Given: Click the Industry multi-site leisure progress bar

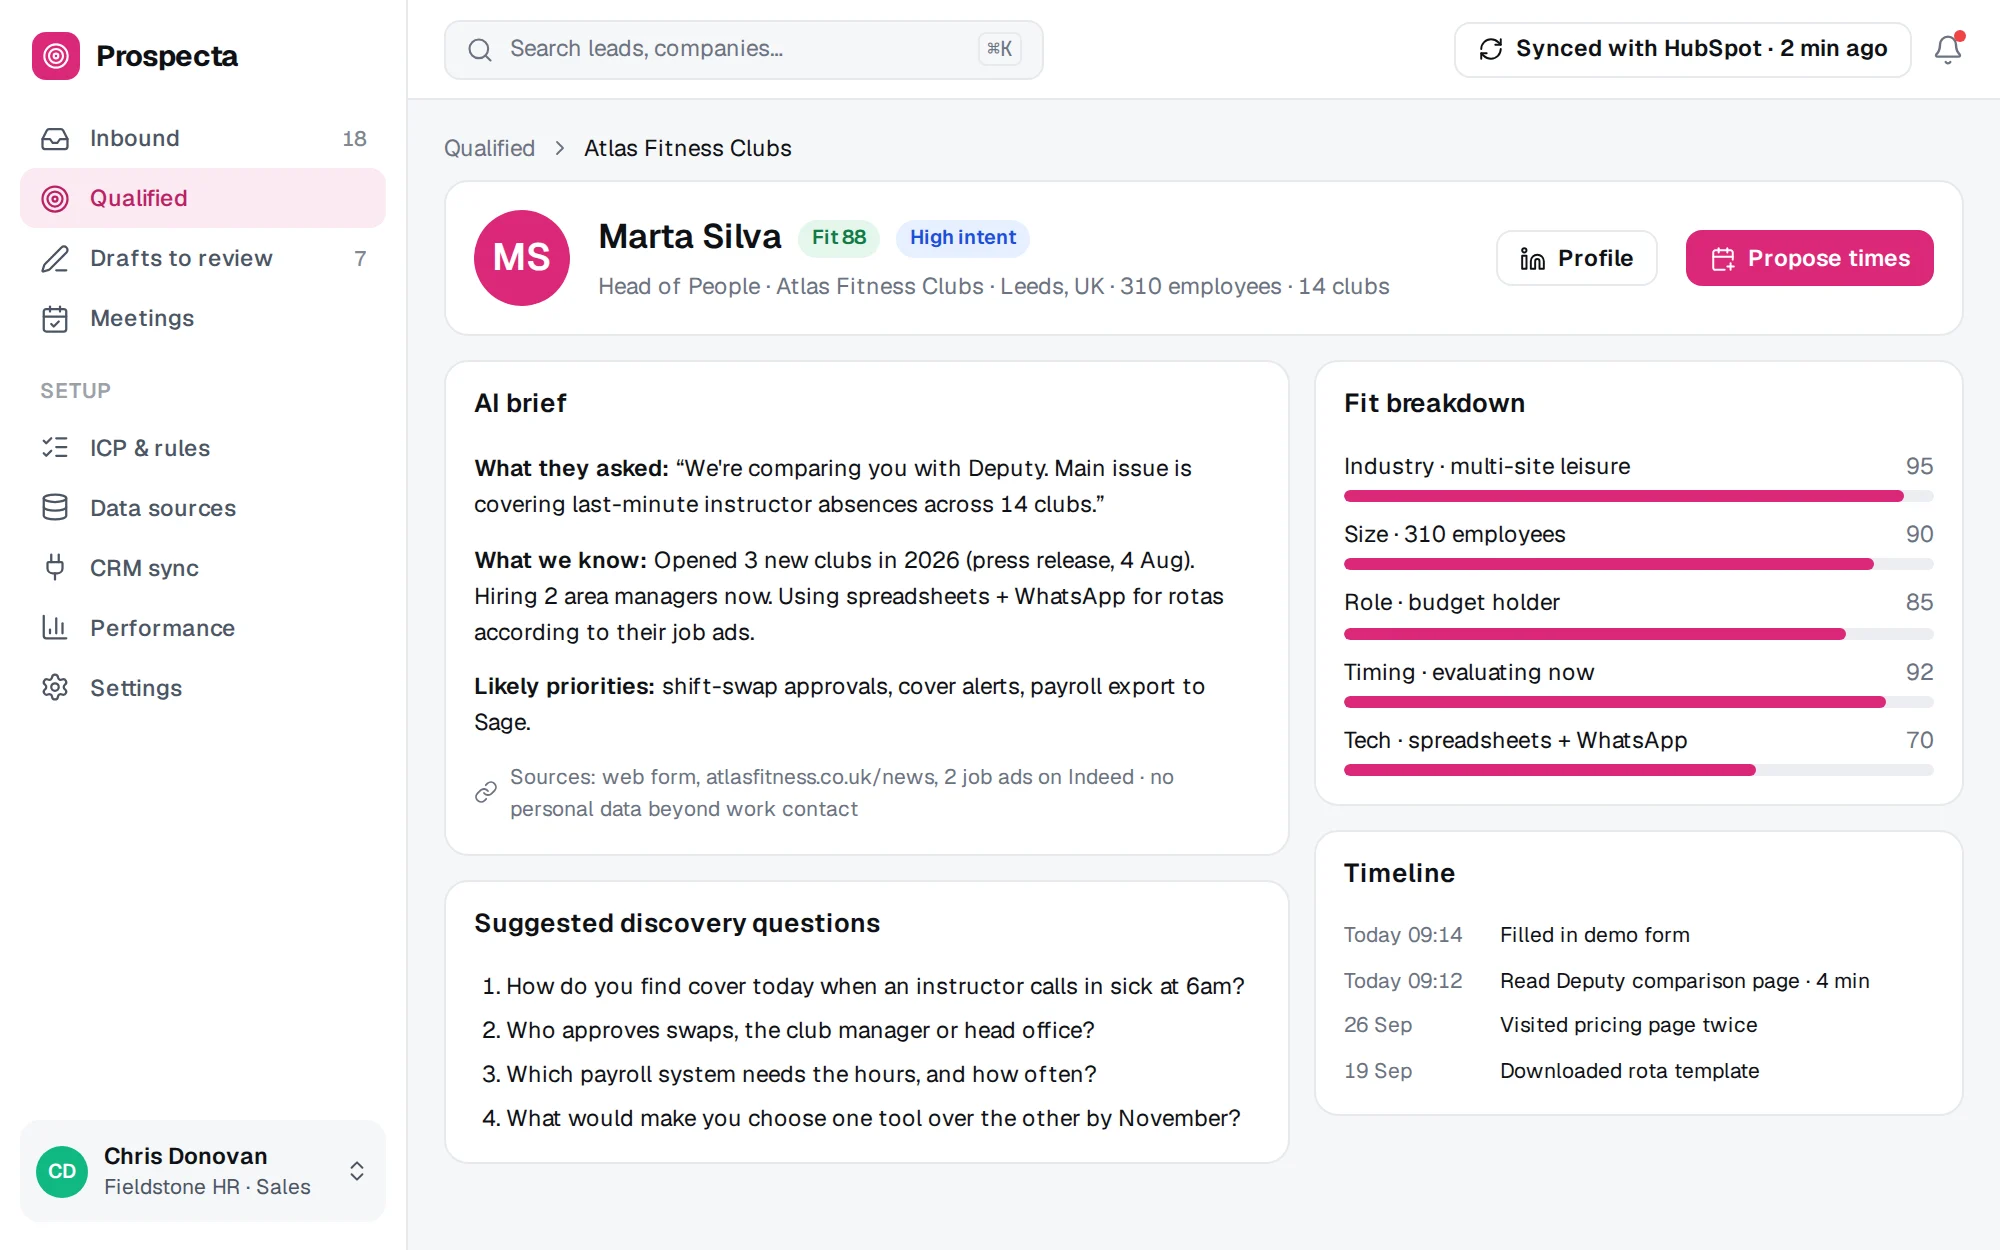Looking at the screenshot, I should click(x=1638, y=496).
